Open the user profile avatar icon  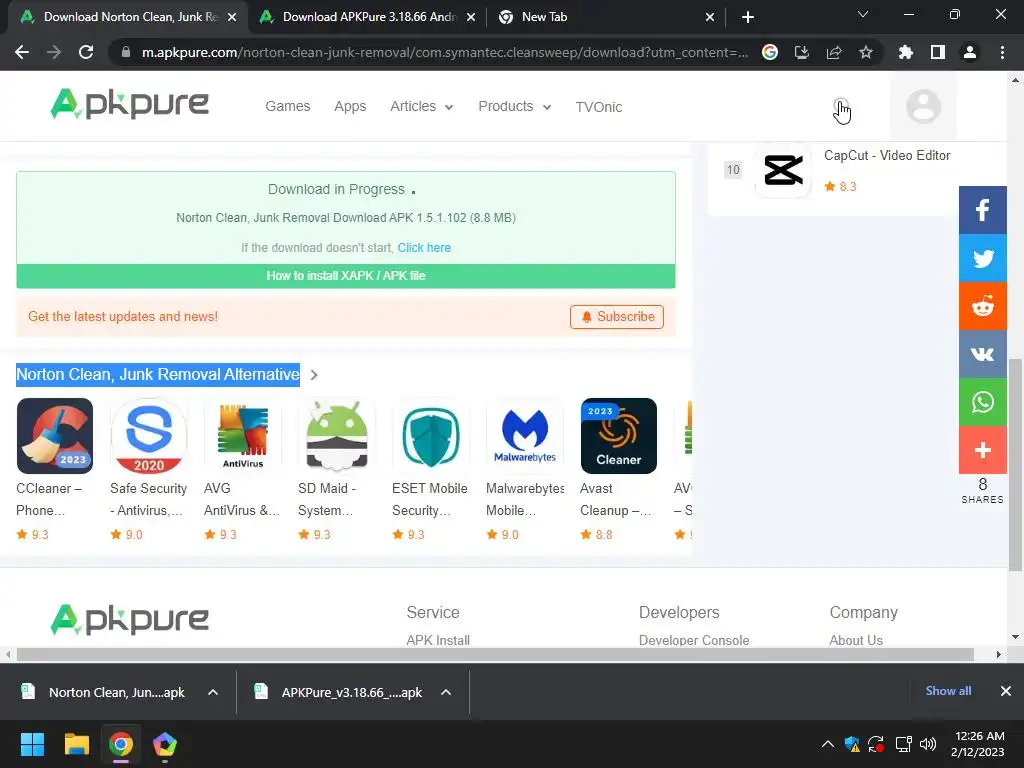(923, 106)
